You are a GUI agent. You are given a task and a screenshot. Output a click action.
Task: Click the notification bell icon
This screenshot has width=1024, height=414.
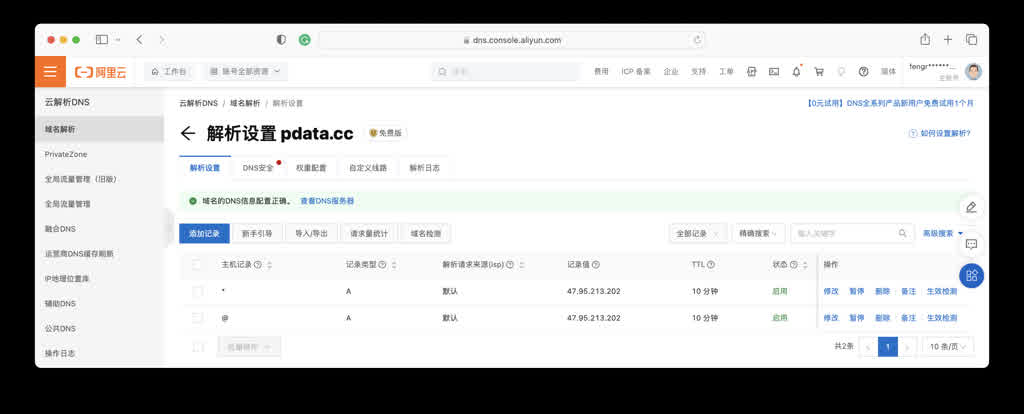(796, 72)
